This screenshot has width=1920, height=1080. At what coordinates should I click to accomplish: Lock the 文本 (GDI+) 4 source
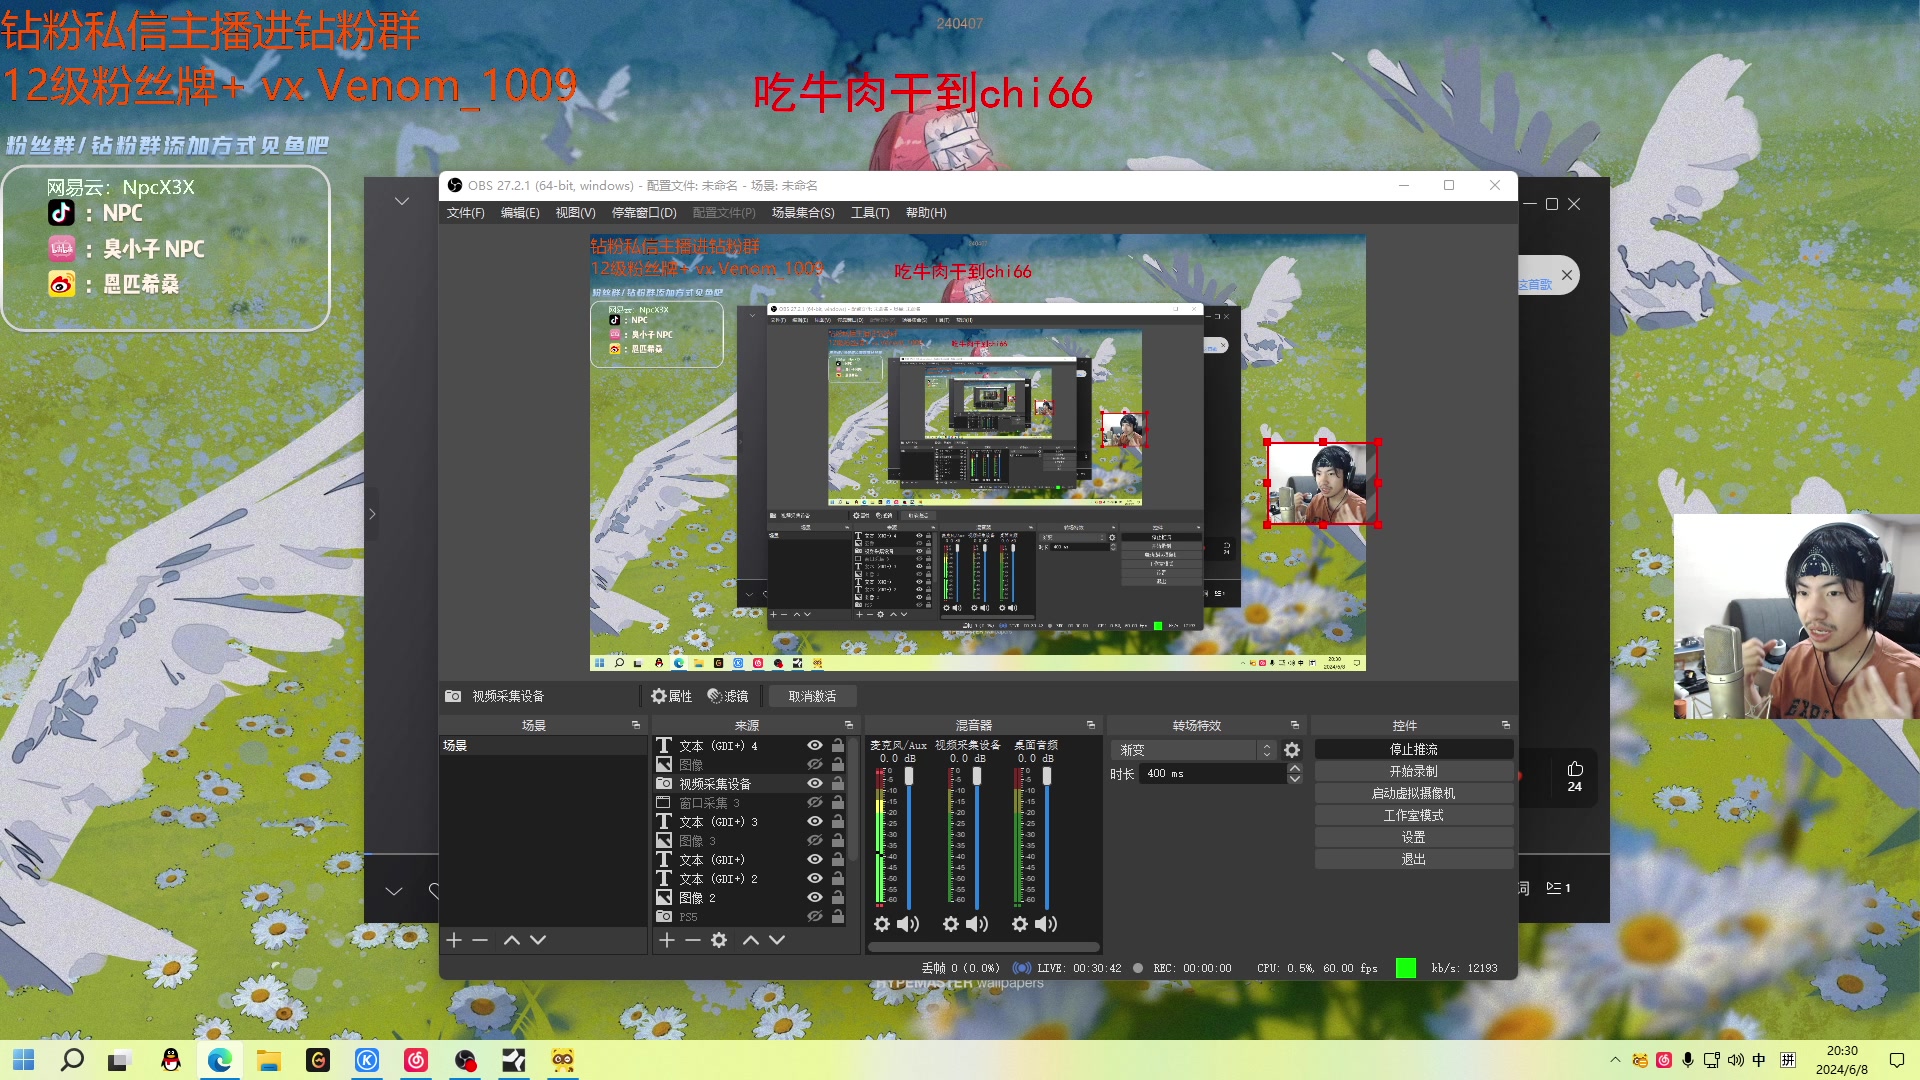(838, 746)
